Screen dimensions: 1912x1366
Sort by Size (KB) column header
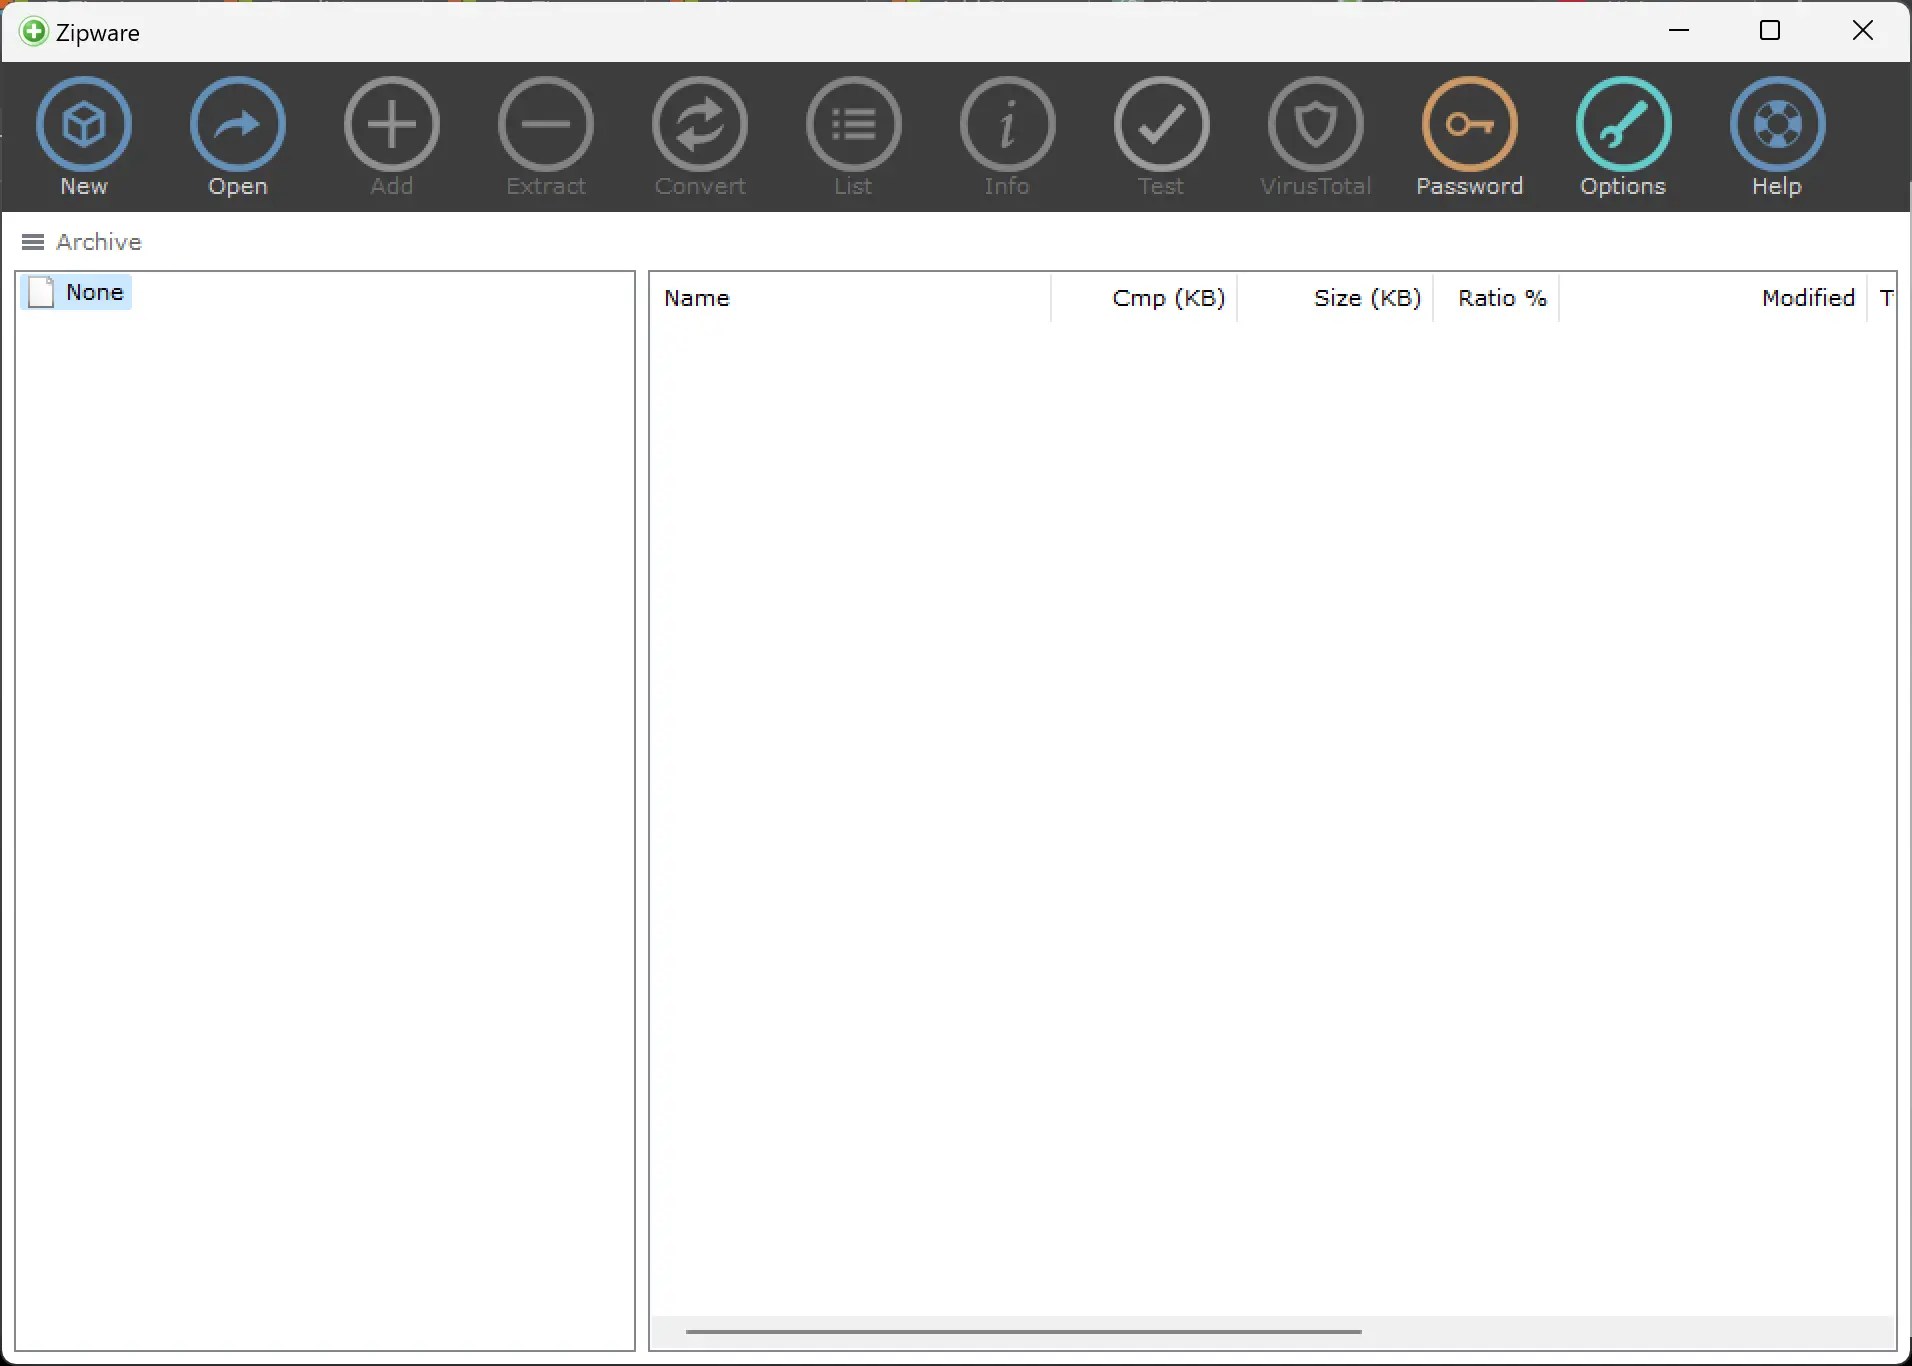pyautogui.click(x=1335, y=298)
